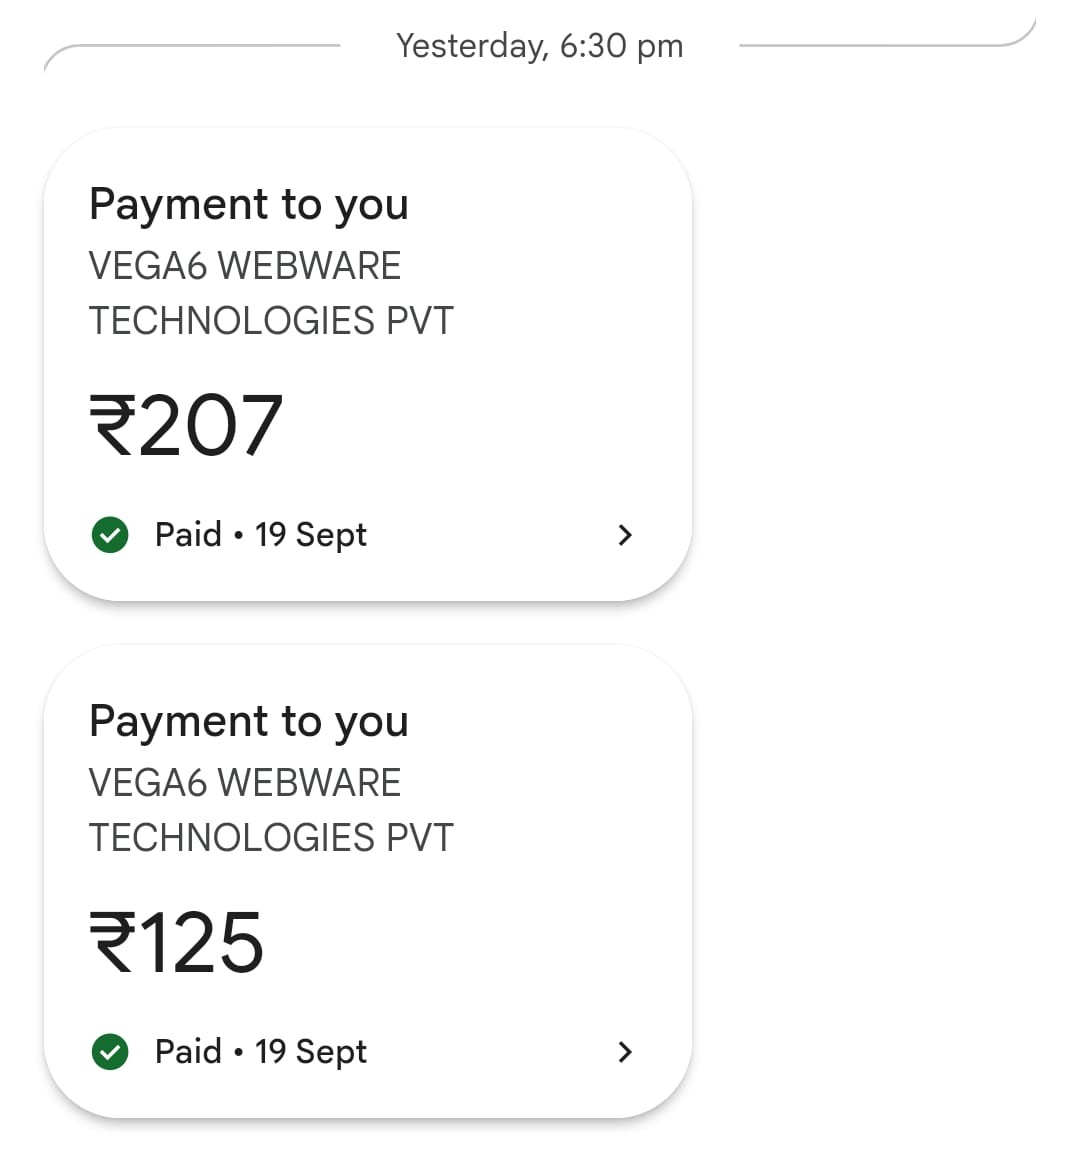Click "19 Sept" date on ₹207 card
1080x1152 pixels.
pyautogui.click(x=311, y=535)
